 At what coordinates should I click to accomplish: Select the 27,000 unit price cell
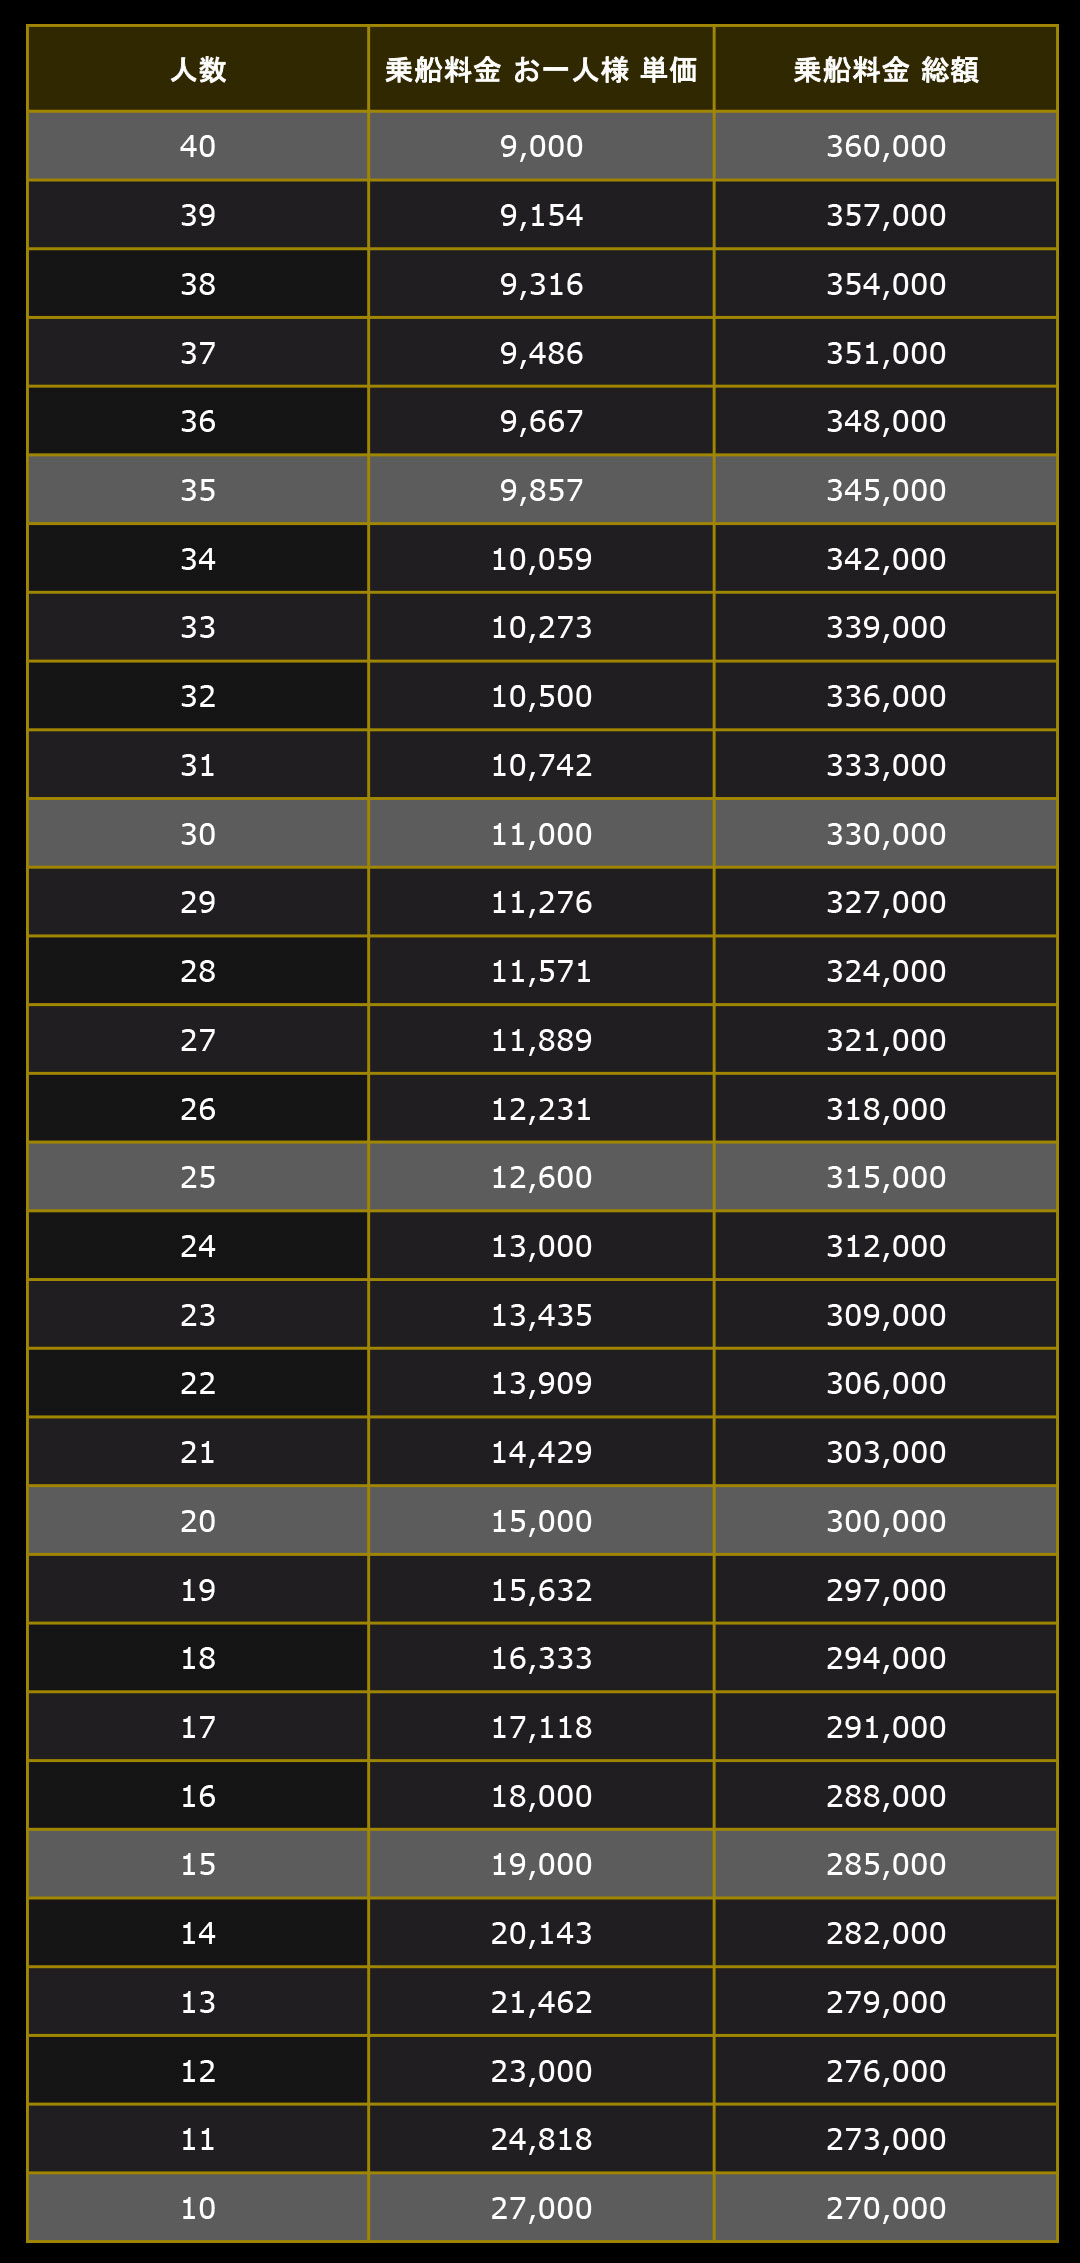coord(541,2208)
